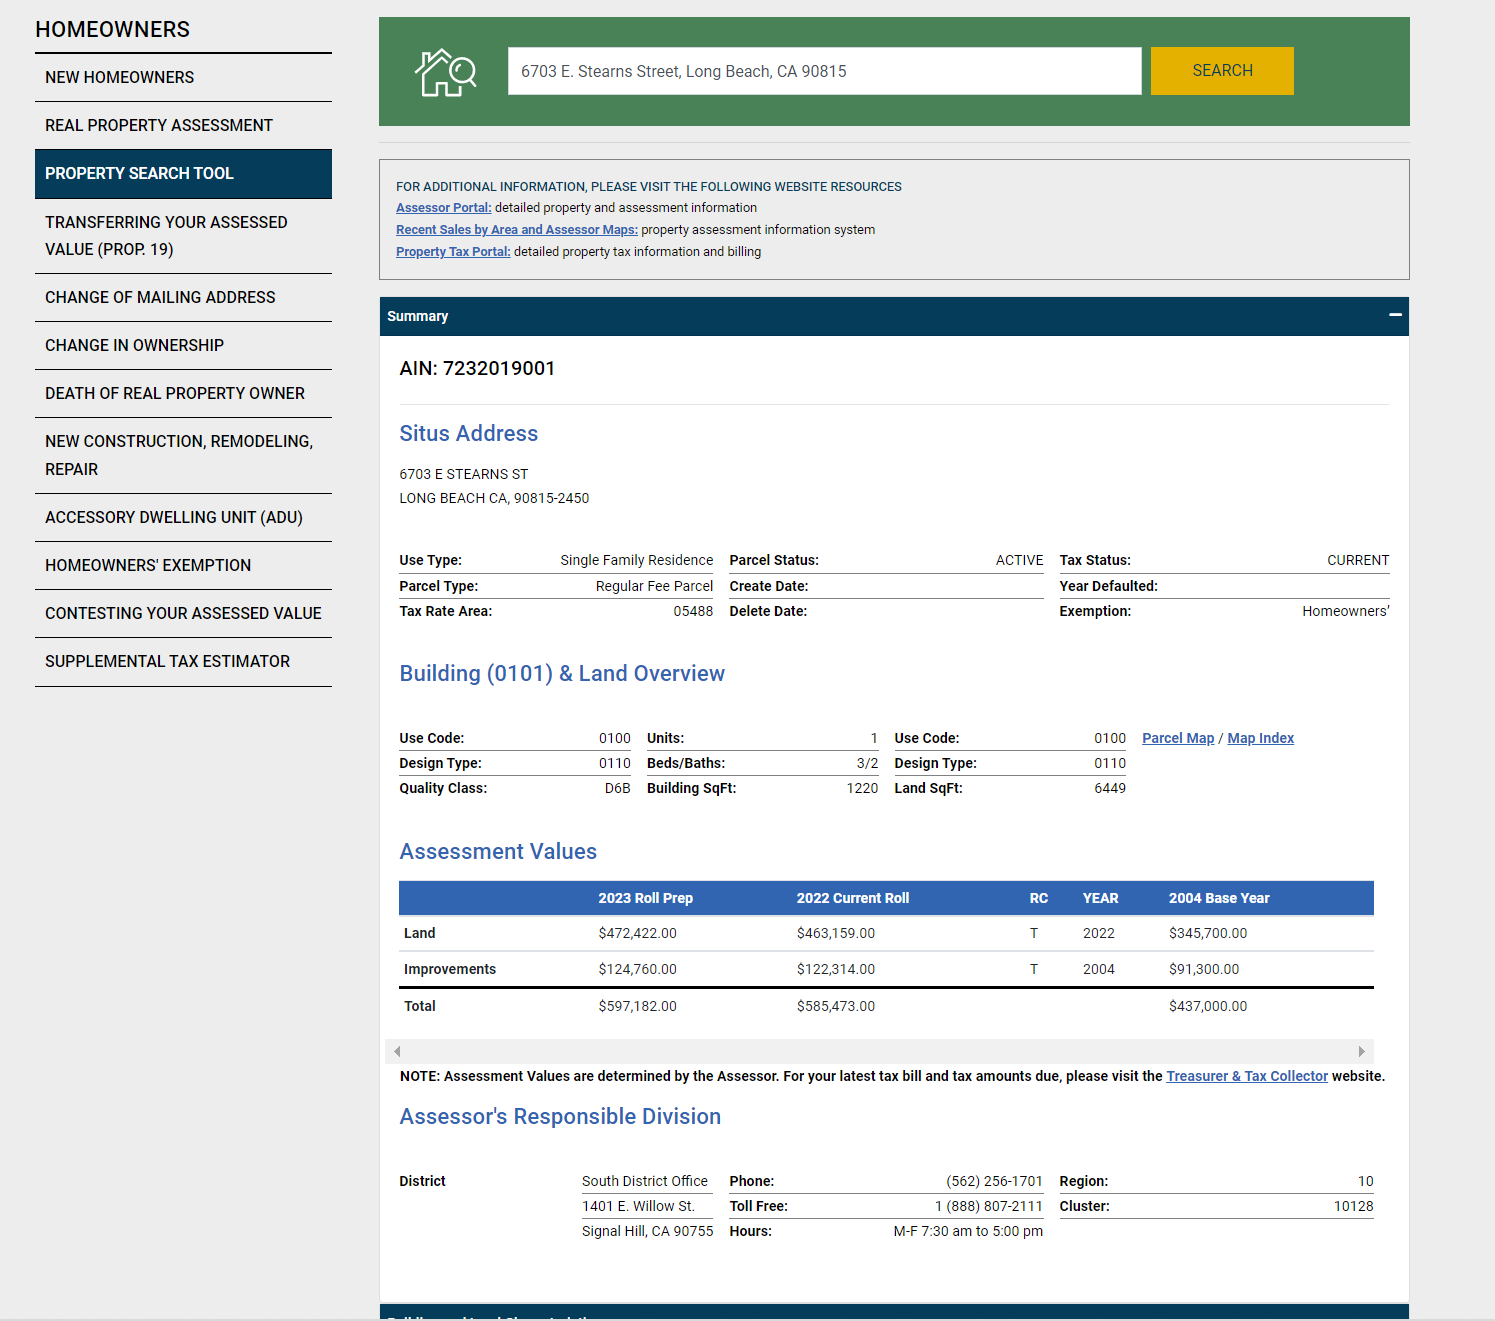Click the Improvements value $124,760.00
This screenshot has height=1321, width=1495.
637,969
